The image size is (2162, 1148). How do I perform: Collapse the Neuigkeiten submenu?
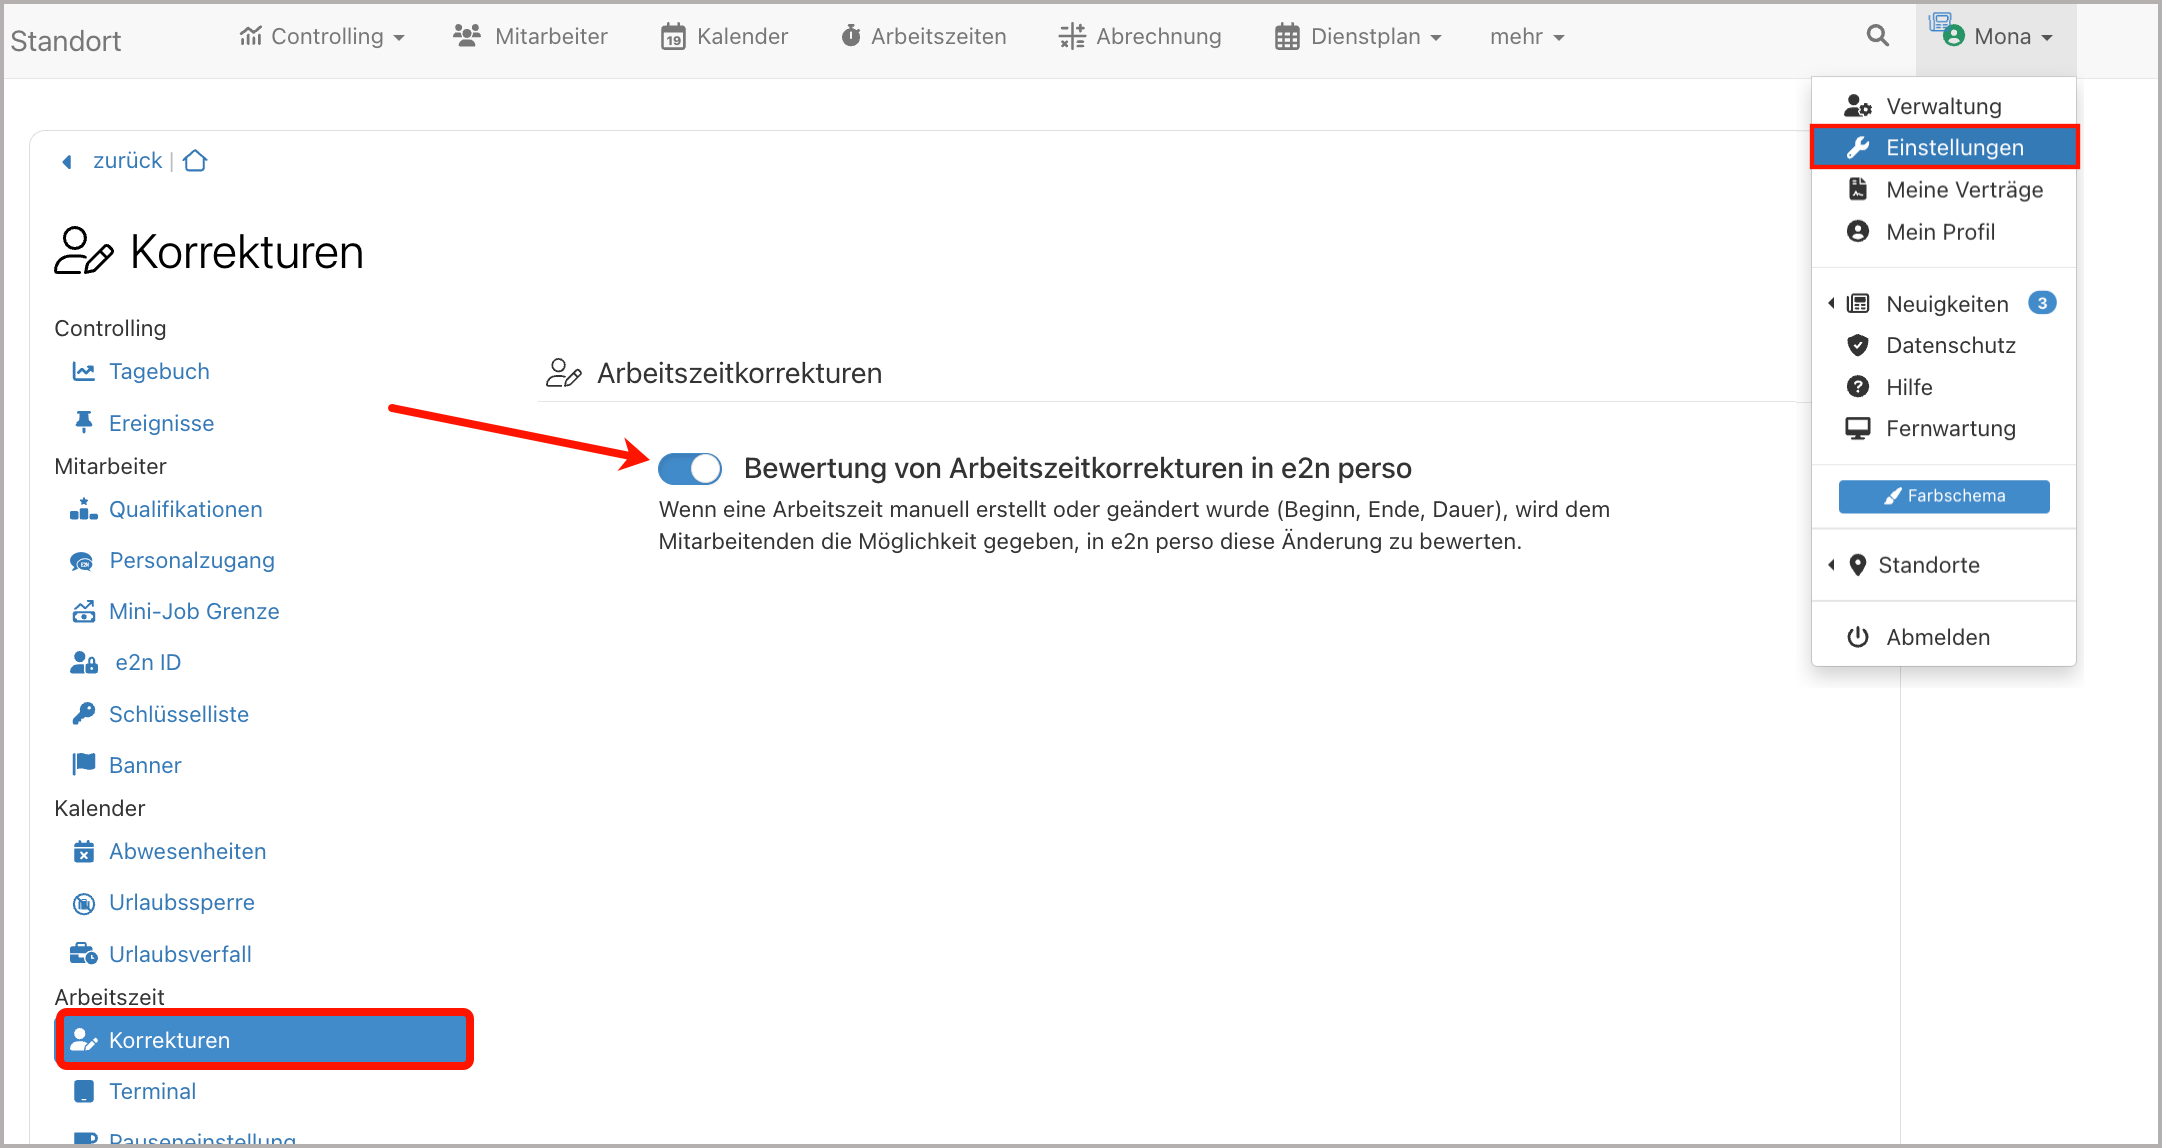click(1833, 303)
